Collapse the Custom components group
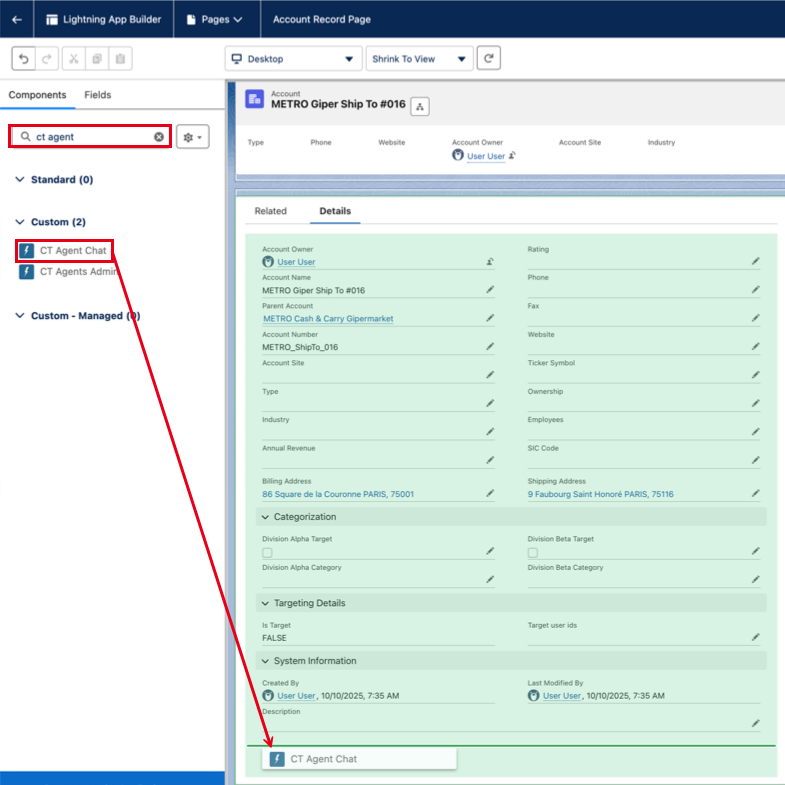785x785 pixels. point(21,222)
